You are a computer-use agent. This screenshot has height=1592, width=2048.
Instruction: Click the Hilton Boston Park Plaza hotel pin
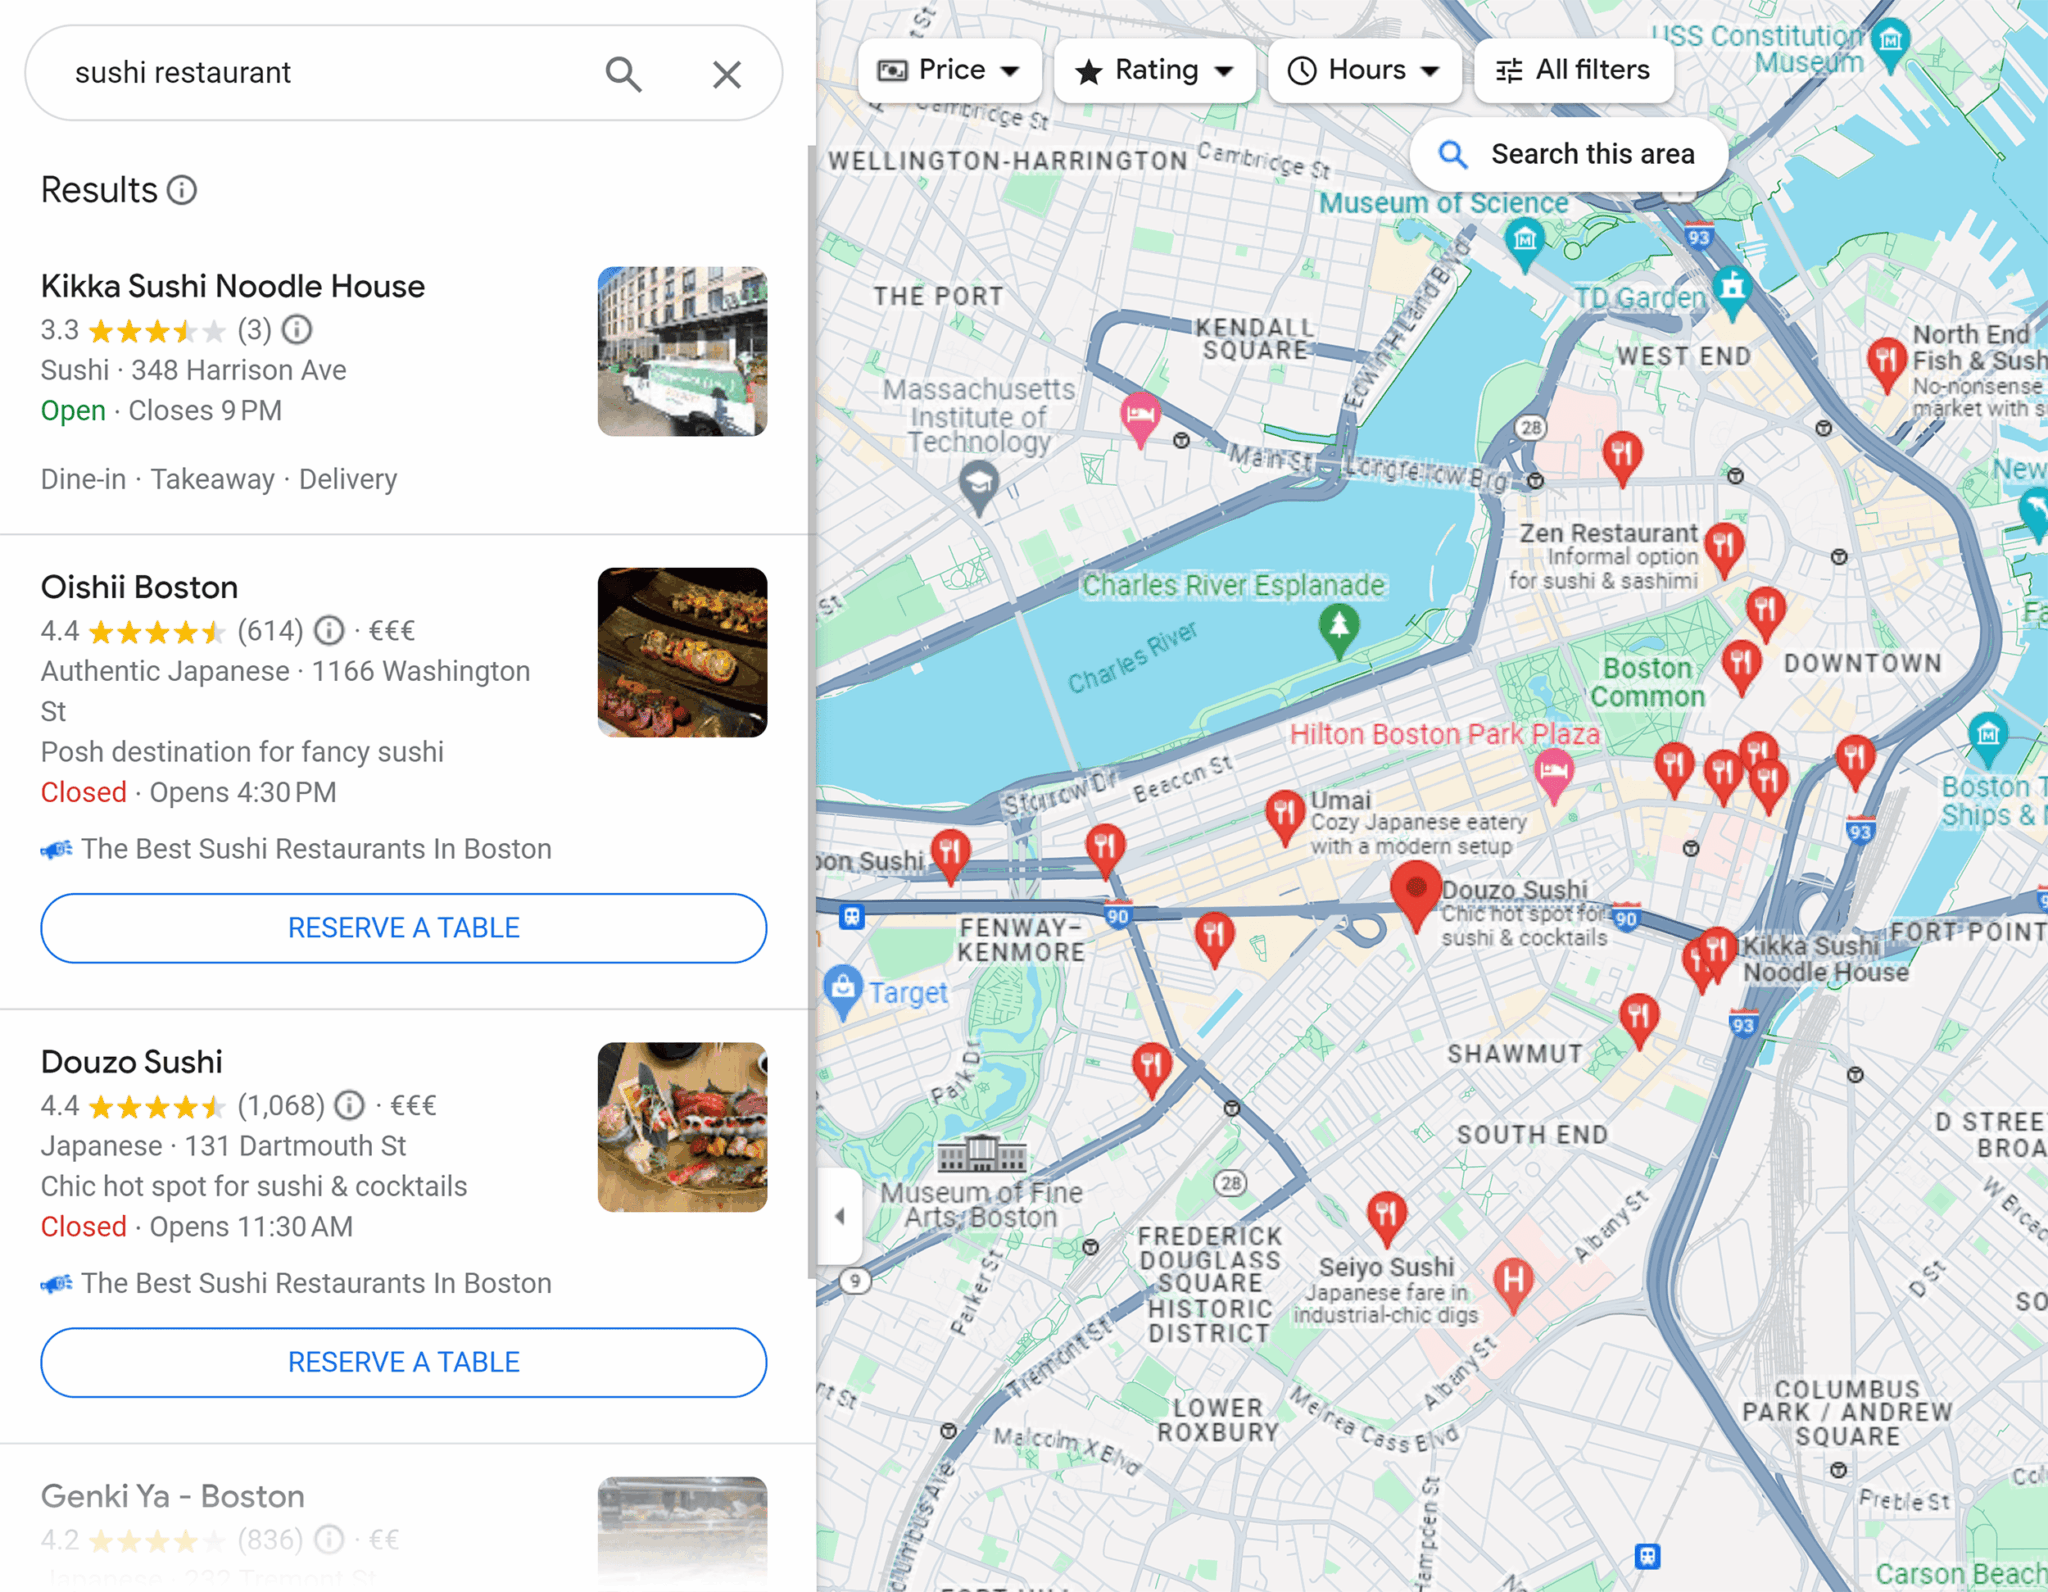click(1553, 774)
